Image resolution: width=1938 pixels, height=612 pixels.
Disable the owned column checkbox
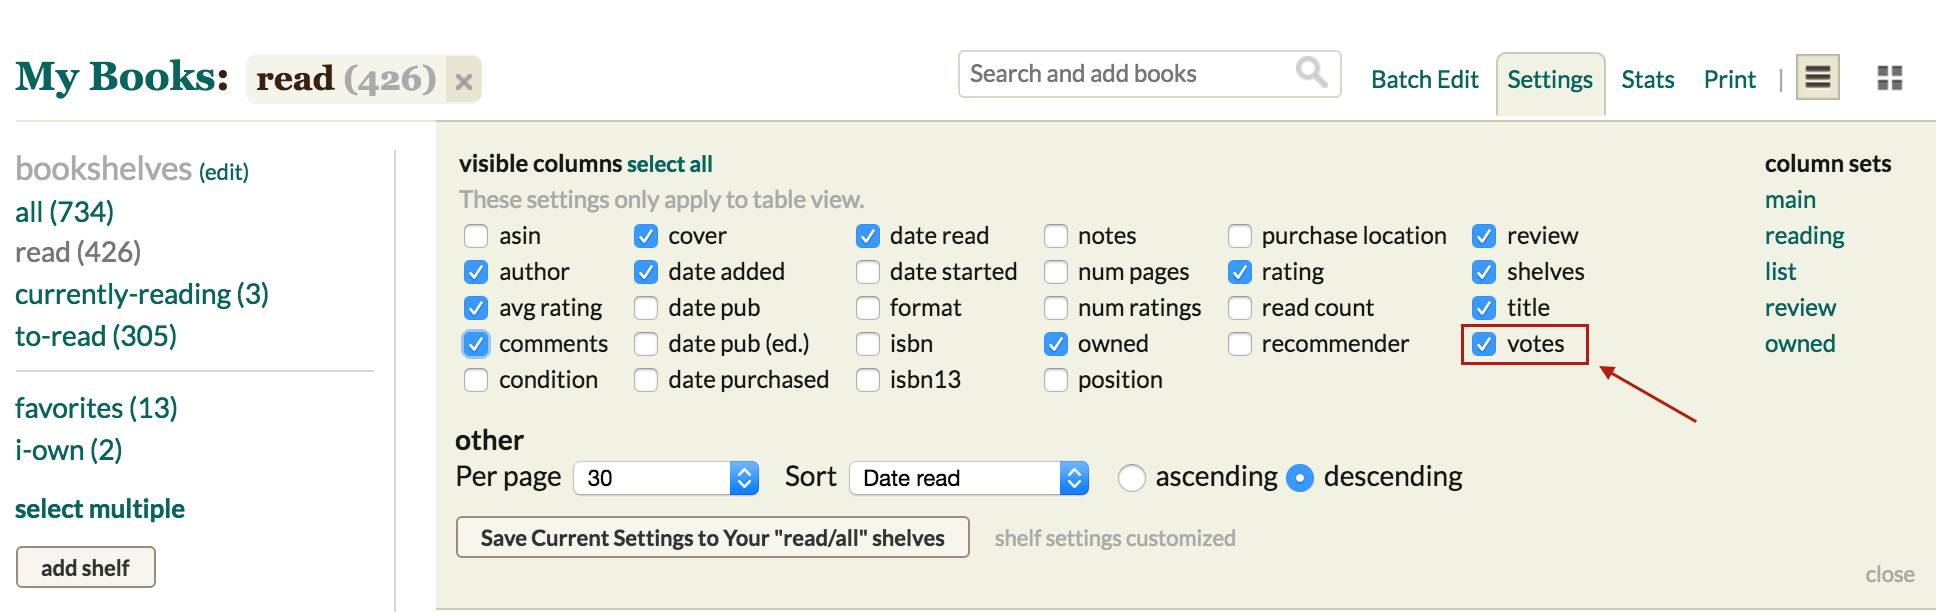pos(1056,344)
